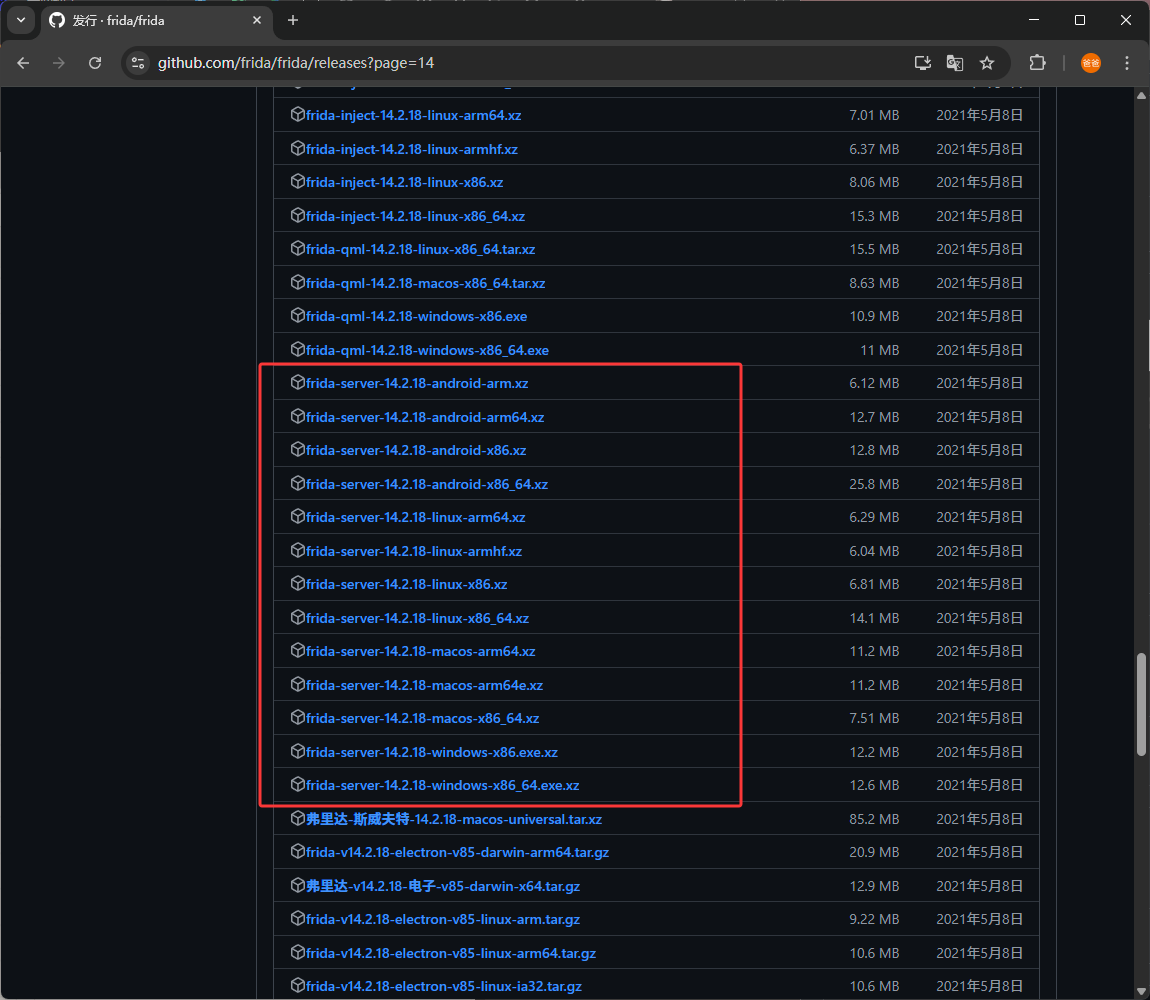The height and width of the screenshot is (1000, 1150).
Task: Download frida-v14.2.18-electron-v85-linux-arm64.tar.gz
Action: (451, 953)
